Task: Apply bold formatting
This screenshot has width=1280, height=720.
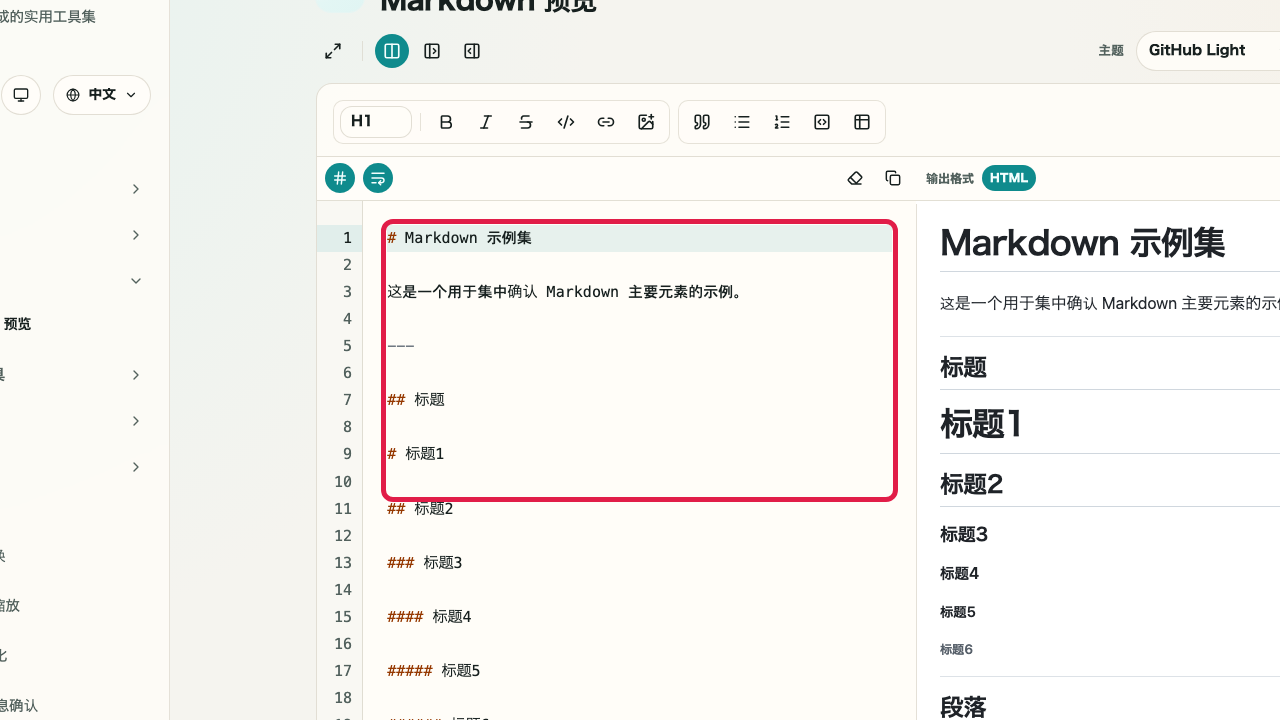Action: pos(446,122)
